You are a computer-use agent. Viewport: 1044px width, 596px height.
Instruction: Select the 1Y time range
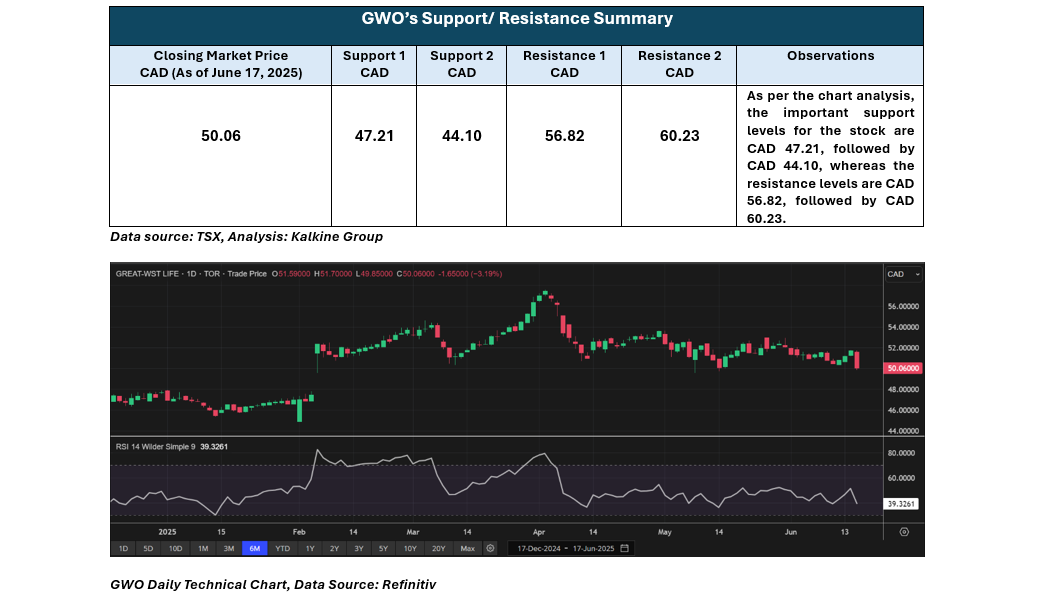coord(310,549)
